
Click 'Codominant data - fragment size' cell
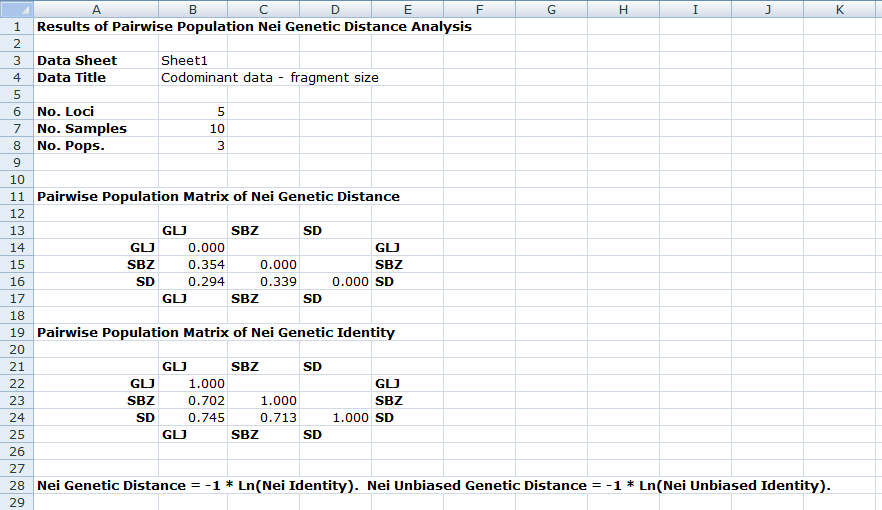[x=270, y=78]
